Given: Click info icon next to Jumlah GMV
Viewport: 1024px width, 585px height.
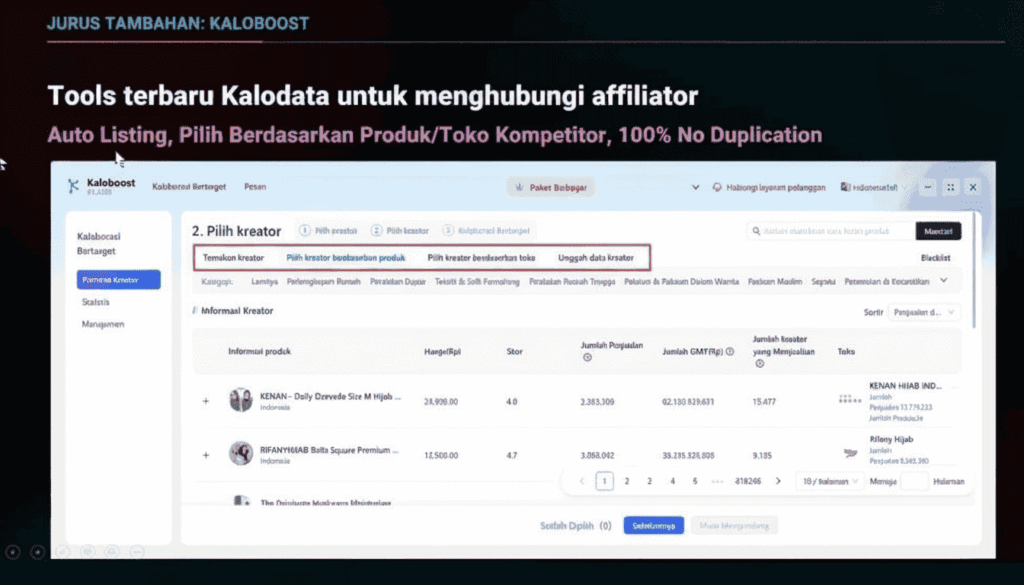Looking at the screenshot, I should [x=730, y=352].
